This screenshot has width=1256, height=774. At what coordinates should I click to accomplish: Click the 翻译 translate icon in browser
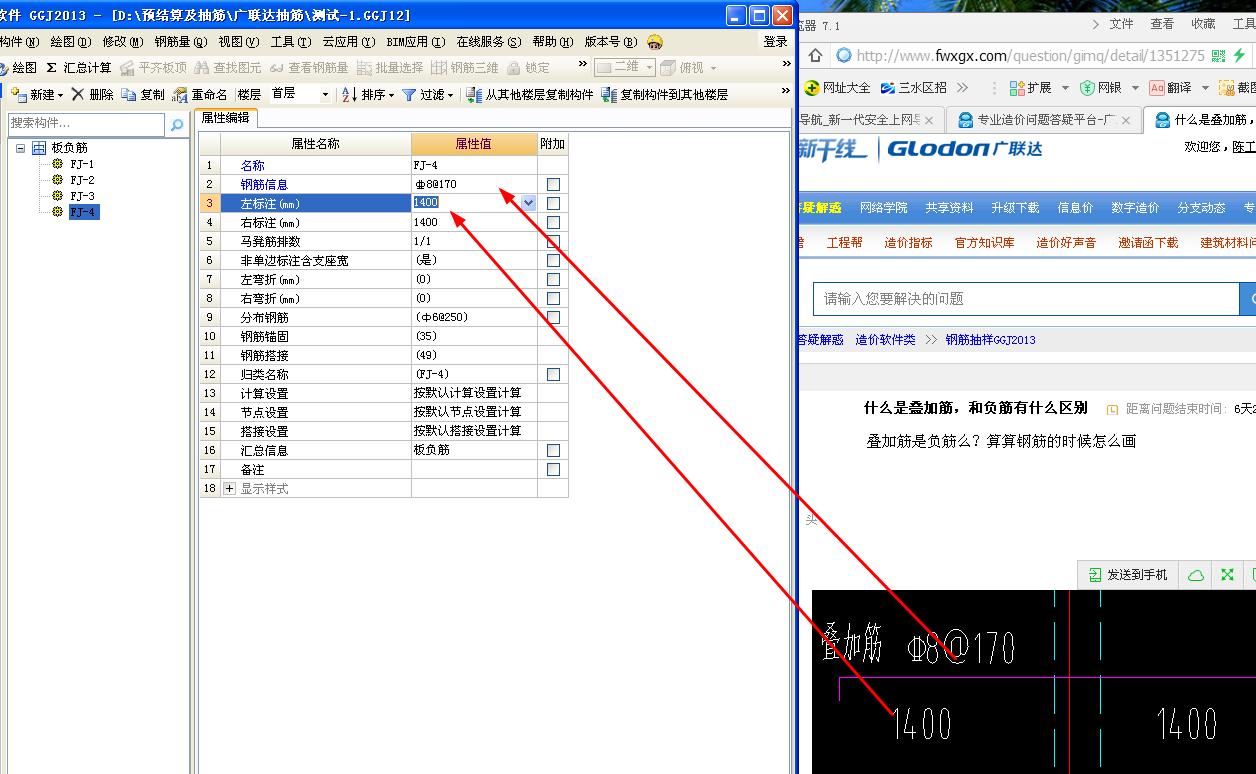[1157, 88]
